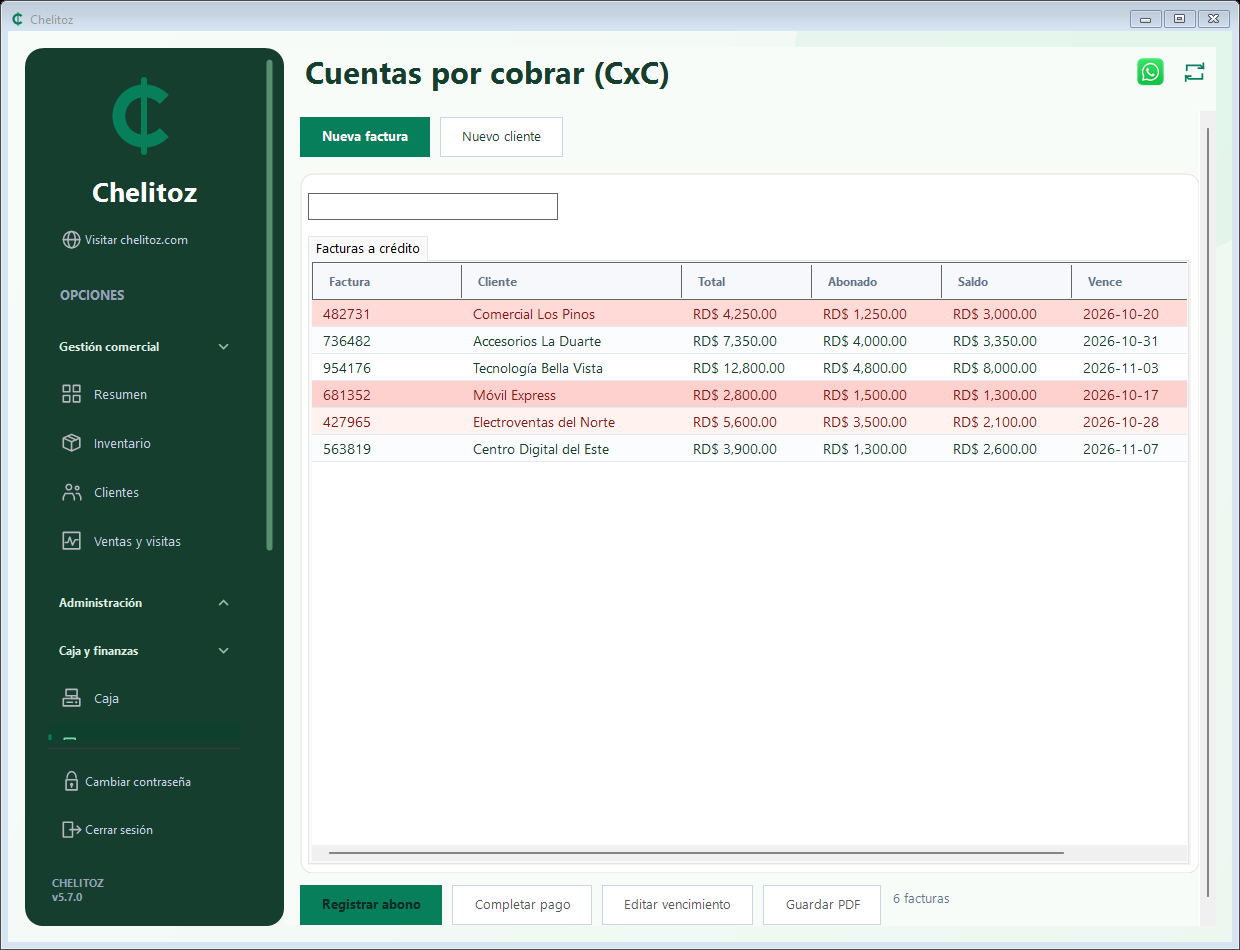Screen dimensions: 1240x950
Task: Sort by Abonado column header
Action: click(877, 282)
